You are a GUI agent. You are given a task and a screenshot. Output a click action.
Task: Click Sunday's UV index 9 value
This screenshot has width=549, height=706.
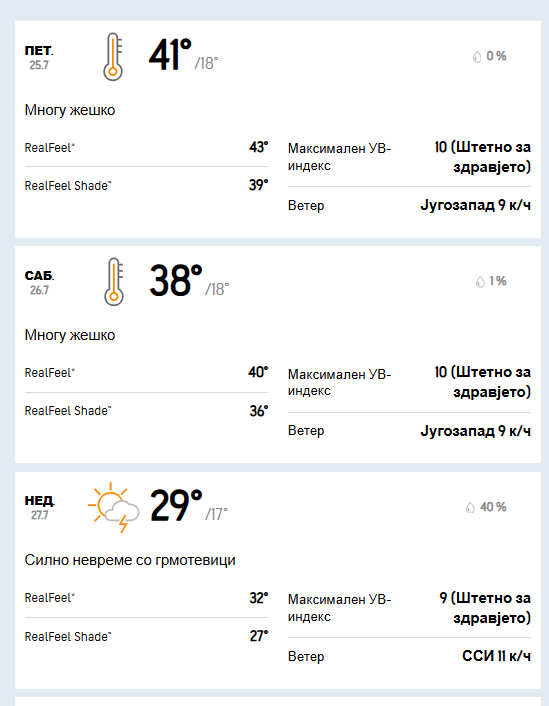pyautogui.click(x=485, y=607)
